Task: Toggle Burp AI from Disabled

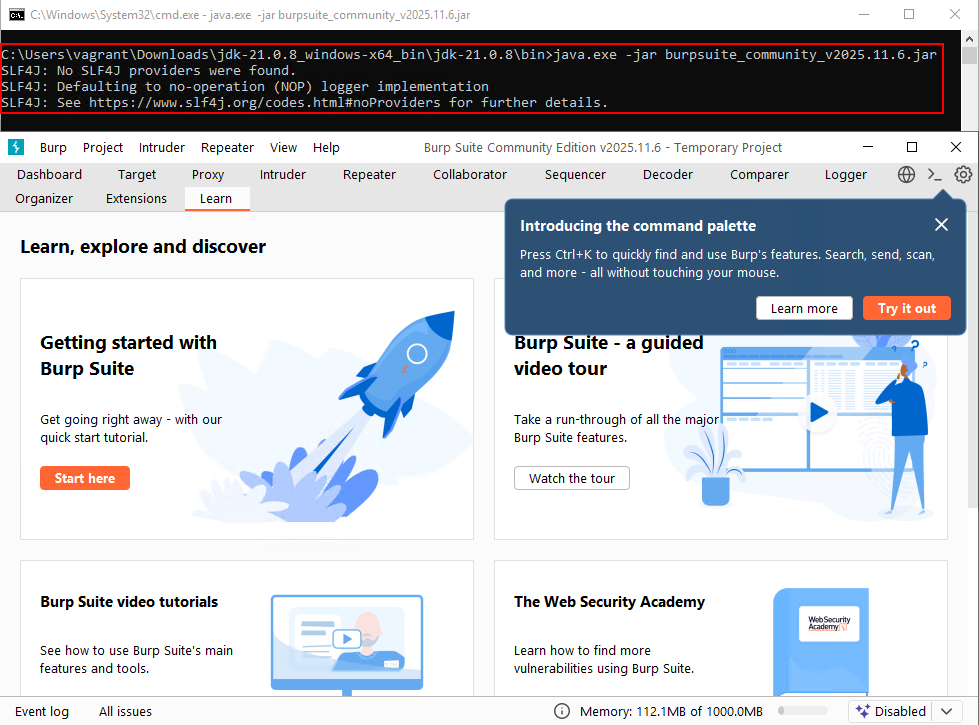Action: tap(899, 711)
